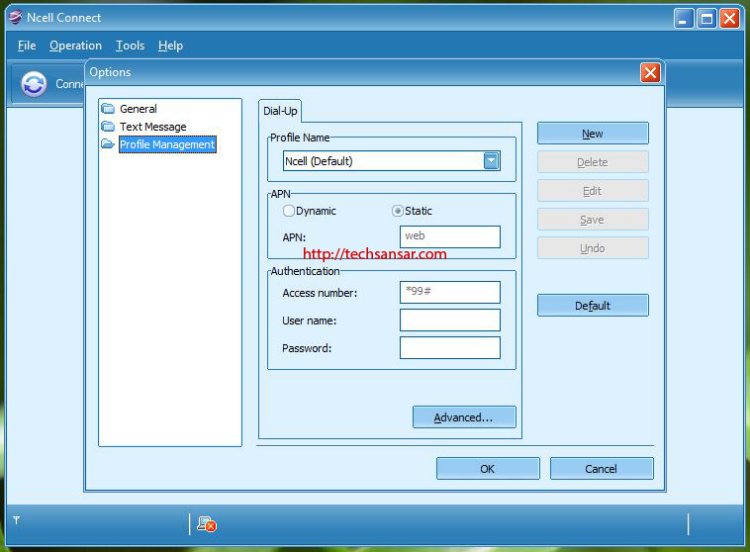
Task: Click the disconnected network icon in status bar
Action: (207, 524)
